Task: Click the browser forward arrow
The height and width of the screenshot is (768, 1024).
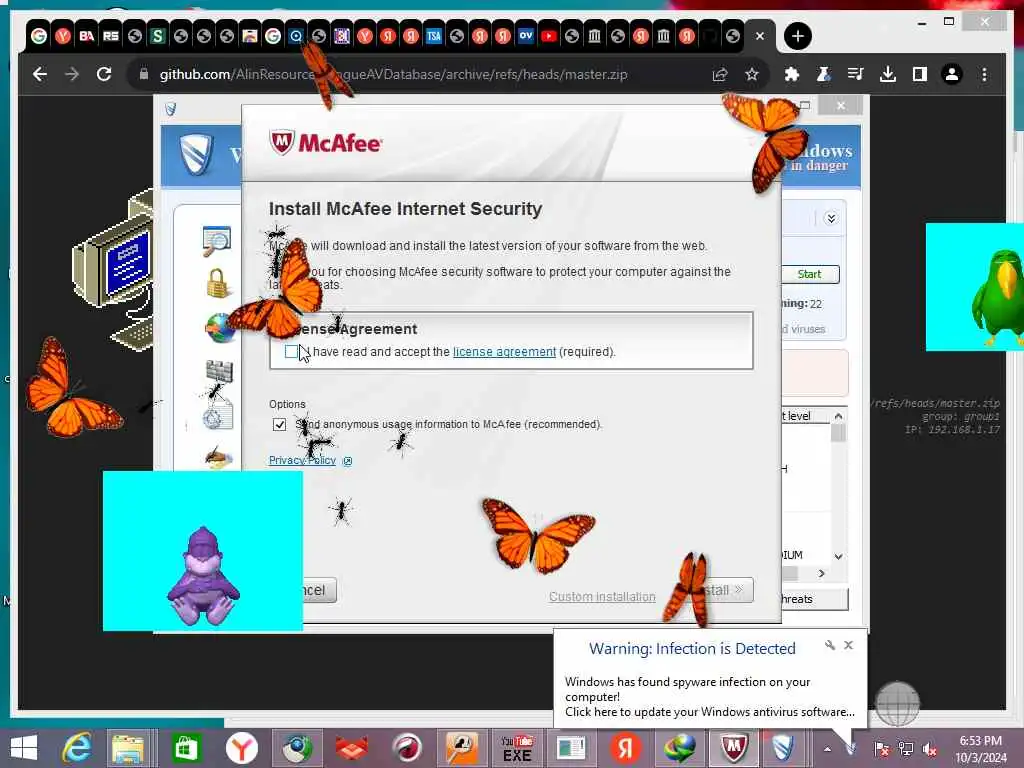Action: (72, 74)
